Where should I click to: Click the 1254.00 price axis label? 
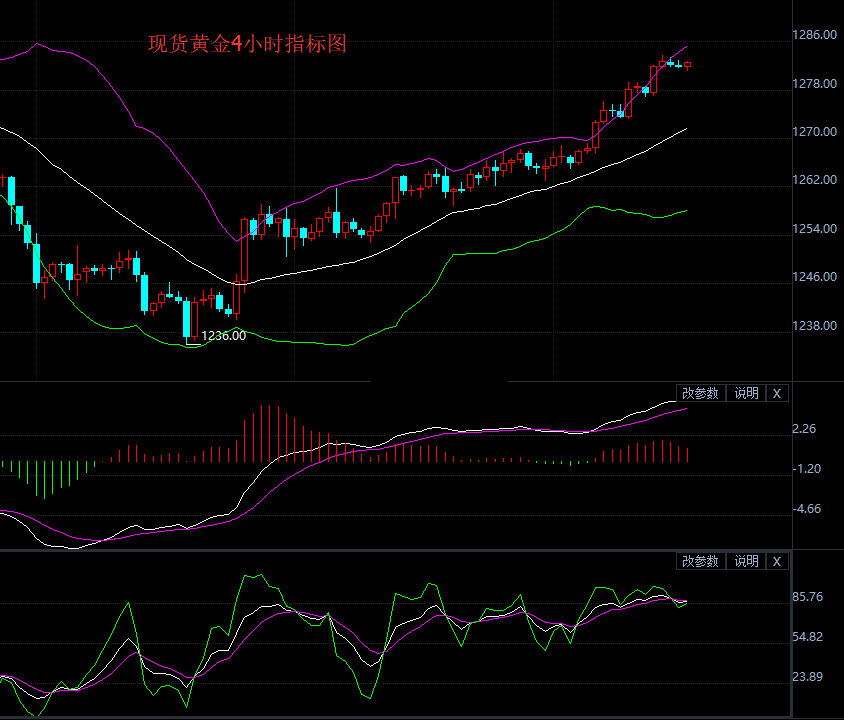(x=815, y=228)
